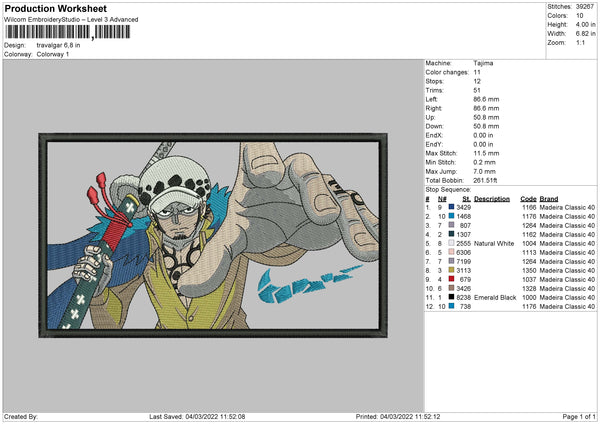Click the 'Last Saved: 04/03/2022 11:52:08' footer text

(197, 417)
